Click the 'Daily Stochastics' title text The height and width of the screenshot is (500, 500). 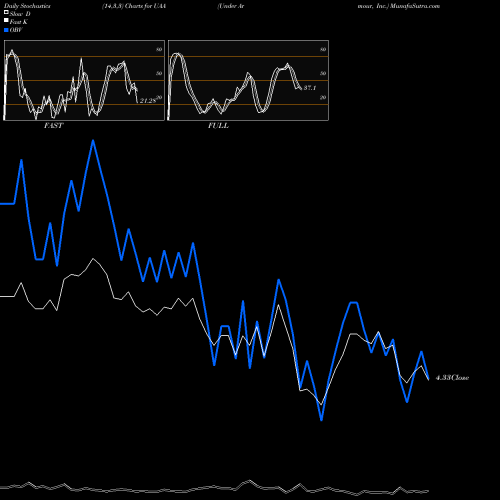click(x=27, y=6)
